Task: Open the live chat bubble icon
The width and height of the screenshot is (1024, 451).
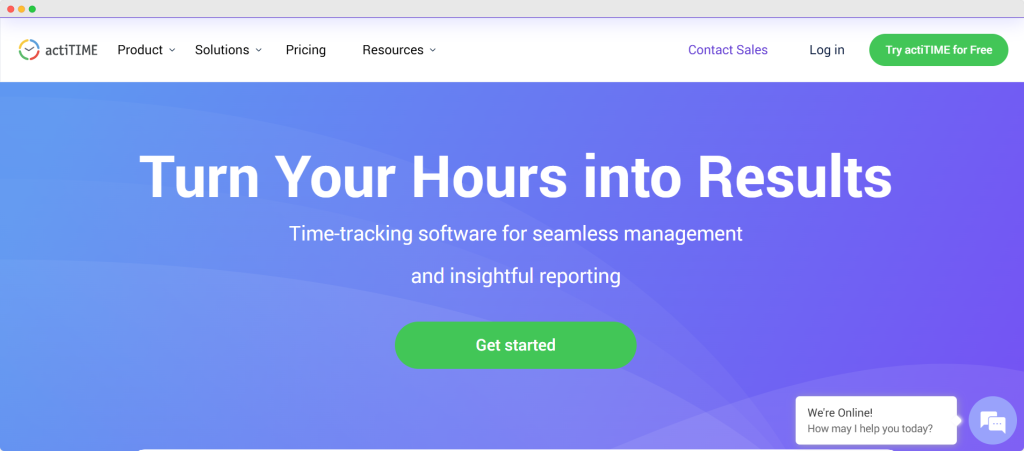Action: [991, 420]
